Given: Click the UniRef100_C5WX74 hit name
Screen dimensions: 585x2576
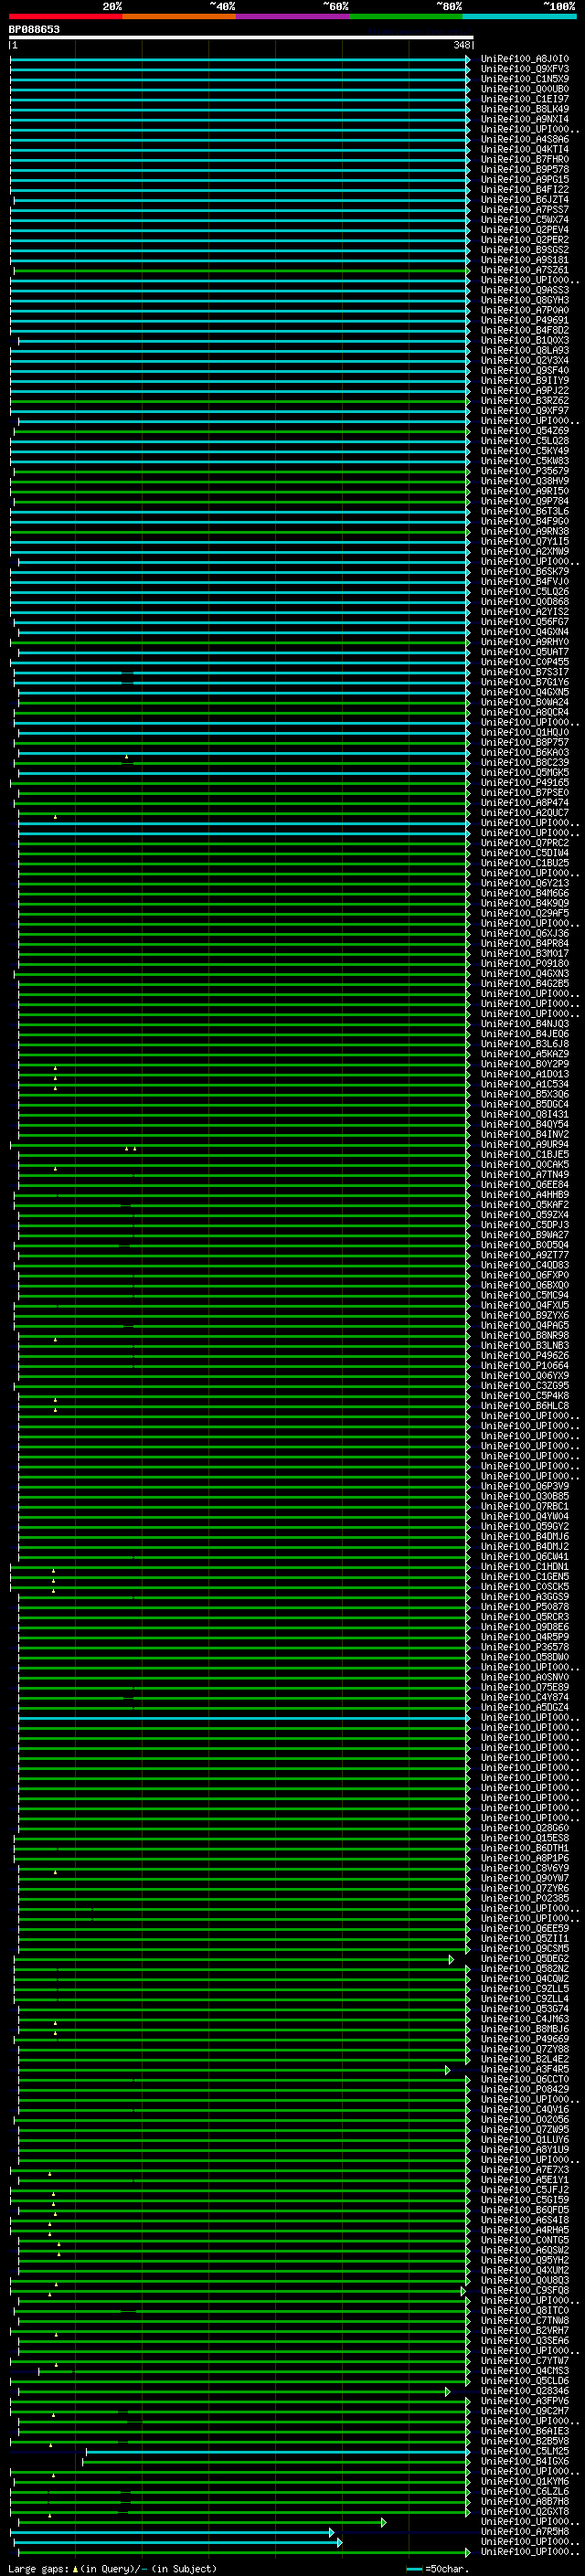Looking at the screenshot, I should pyautogui.click(x=525, y=220).
